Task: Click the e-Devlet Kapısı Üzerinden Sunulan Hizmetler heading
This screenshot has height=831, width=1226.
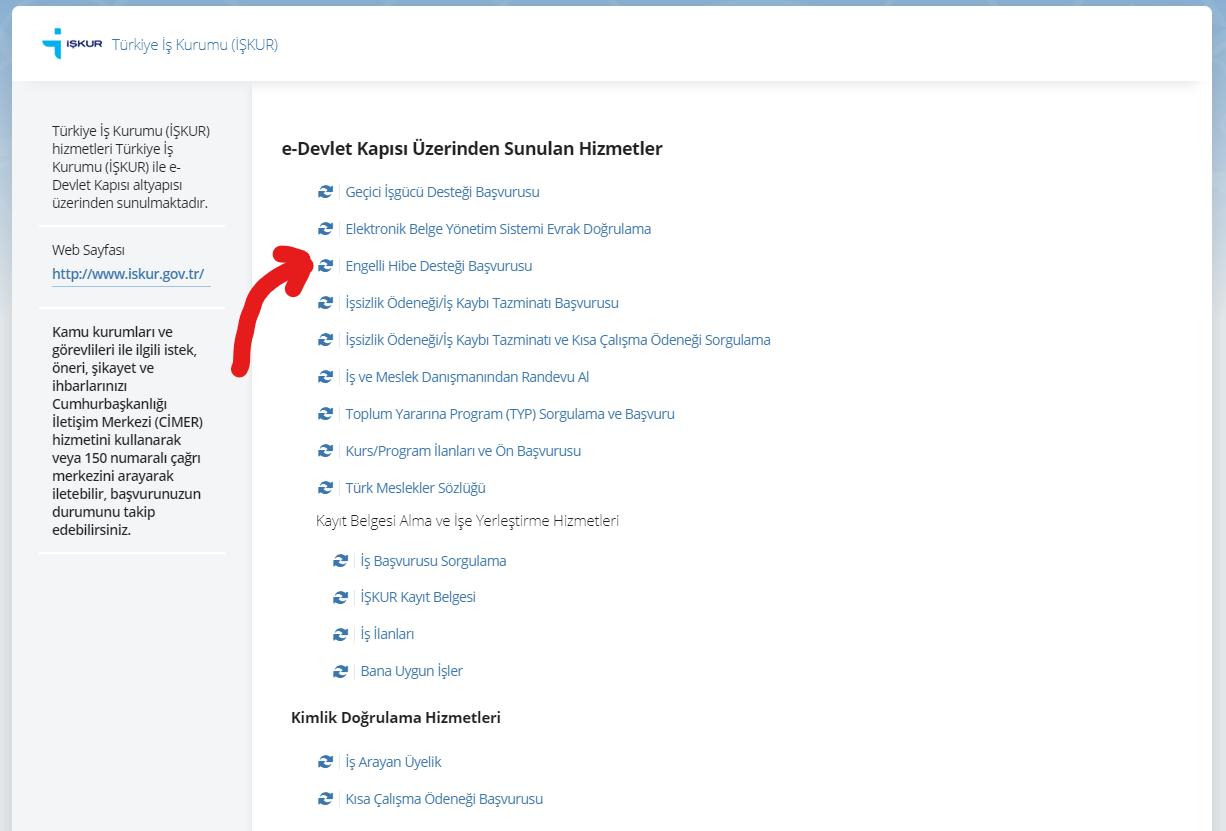Action: 472,149
